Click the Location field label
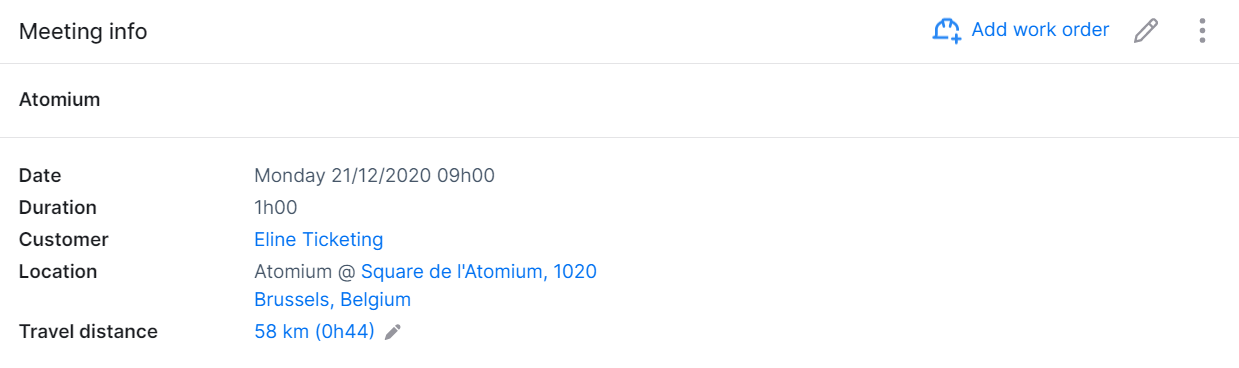 pyautogui.click(x=58, y=272)
